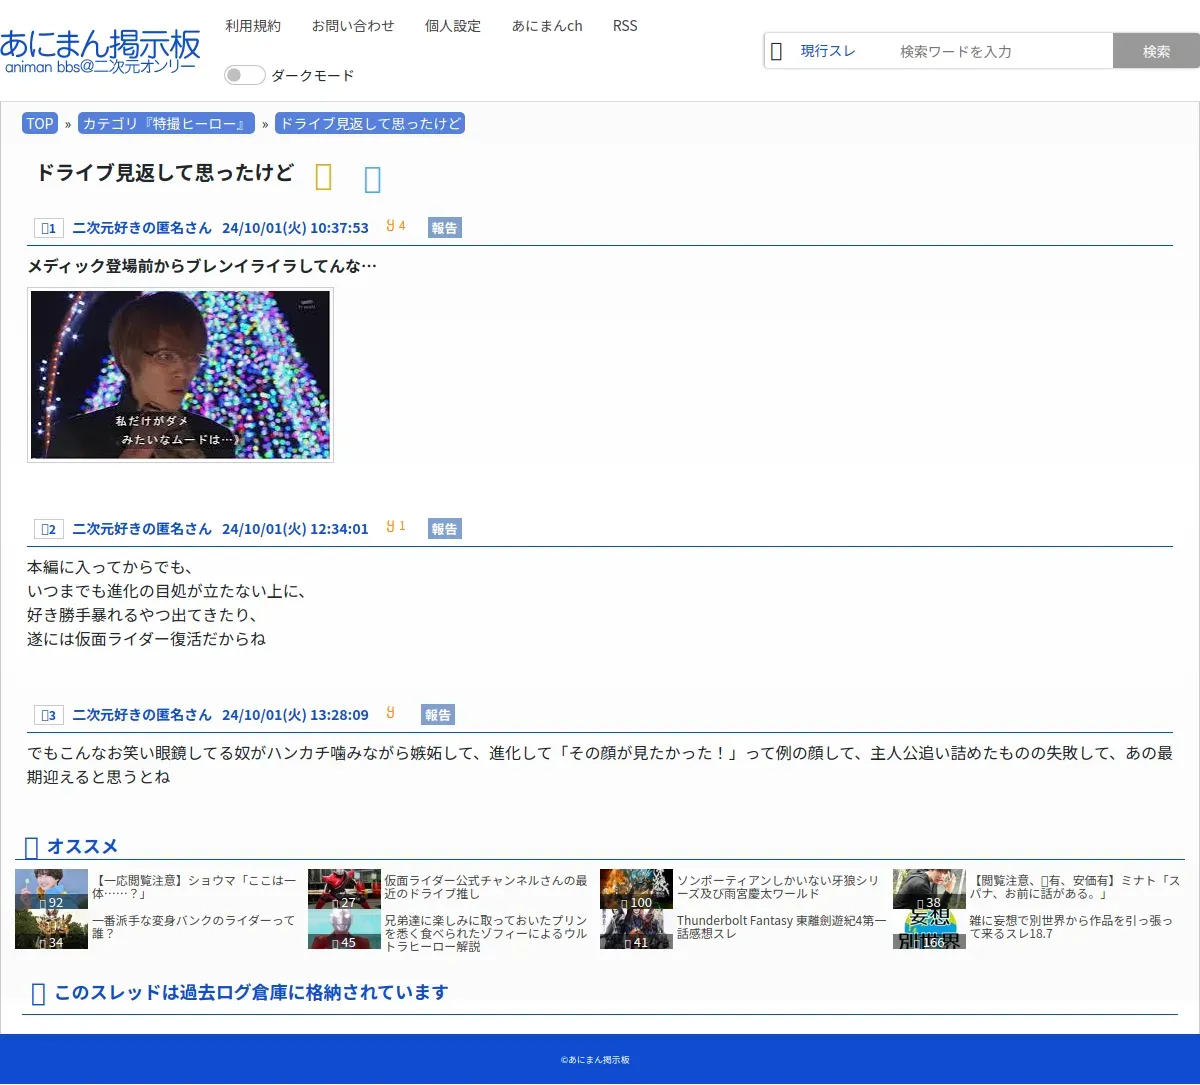
Task: Open thread ソンポーティアンしかいない牙狼シリーズ
Action: 779,887
